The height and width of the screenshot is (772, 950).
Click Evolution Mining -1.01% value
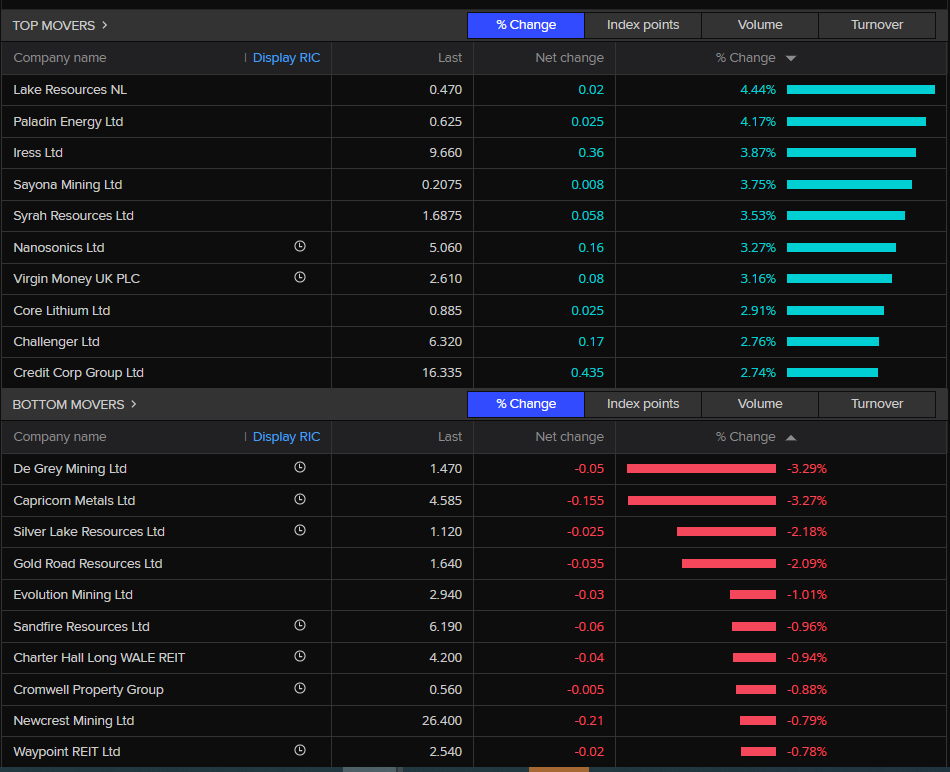tap(807, 594)
